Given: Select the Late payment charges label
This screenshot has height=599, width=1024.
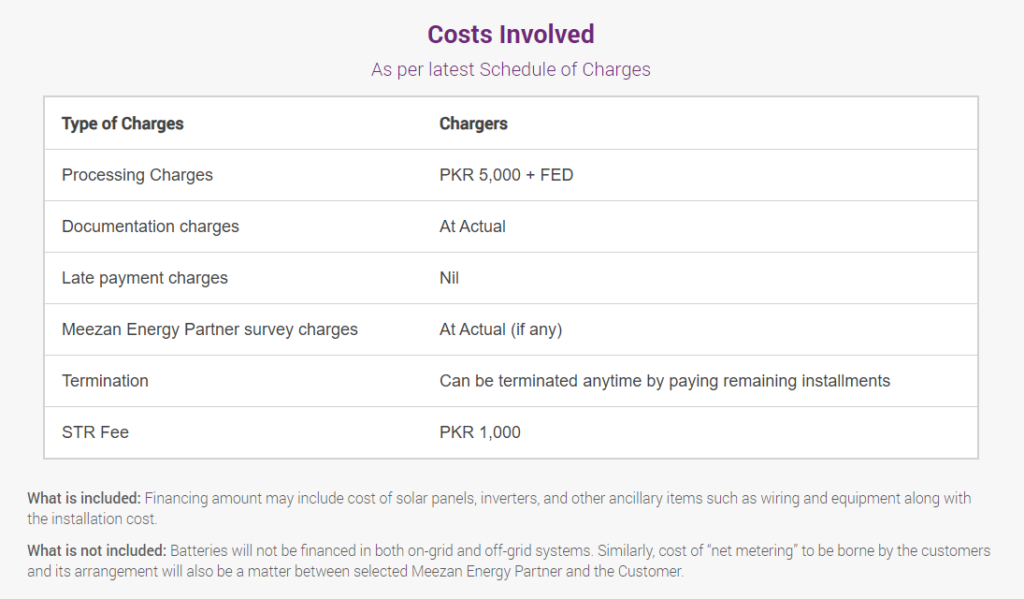Looking at the screenshot, I should [x=144, y=278].
